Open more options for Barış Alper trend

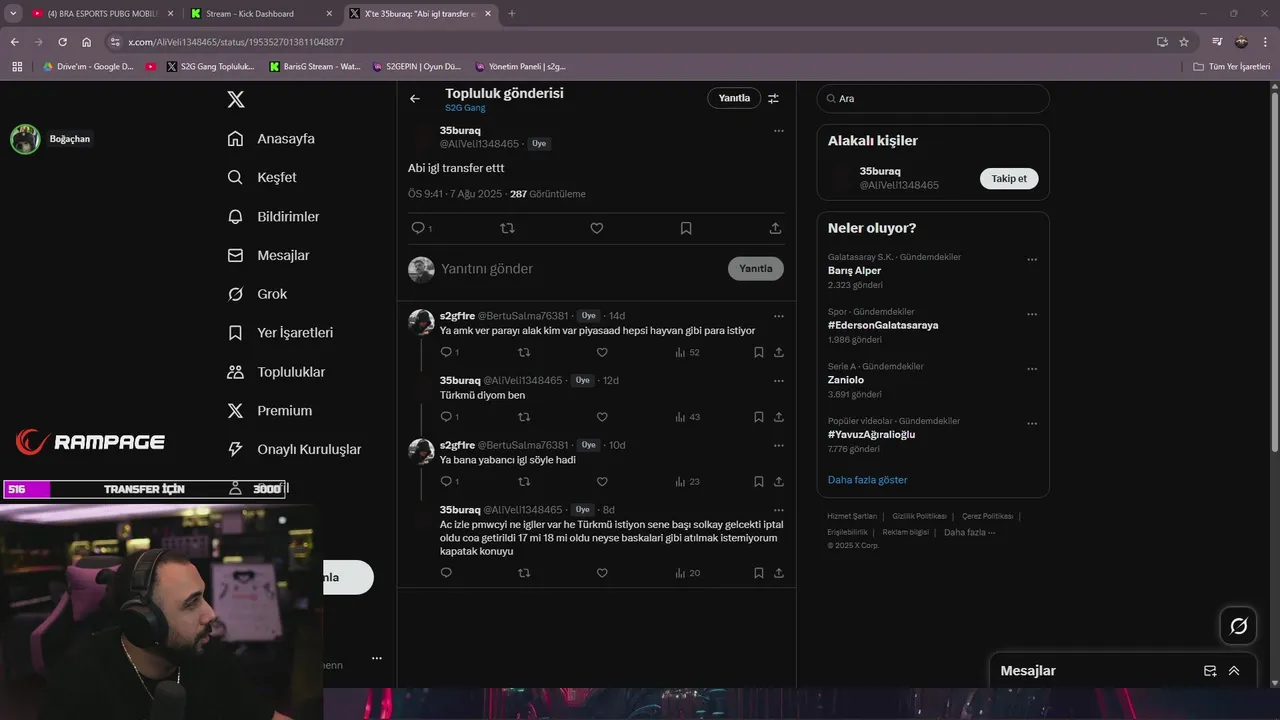point(1032,259)
